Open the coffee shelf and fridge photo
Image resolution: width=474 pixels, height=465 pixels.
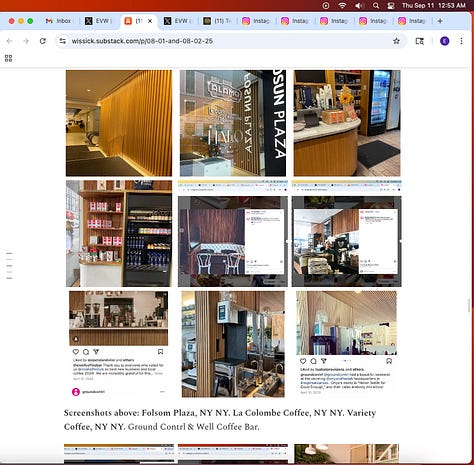tap(119, 233)
